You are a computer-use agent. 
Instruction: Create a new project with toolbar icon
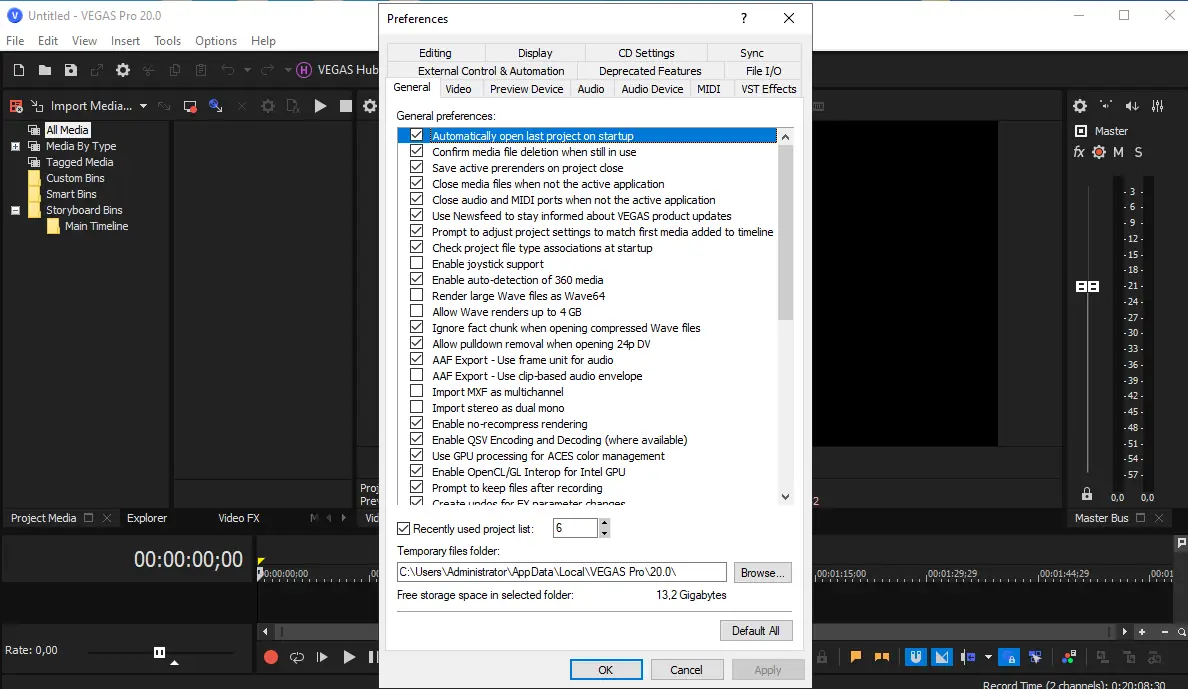19,70
